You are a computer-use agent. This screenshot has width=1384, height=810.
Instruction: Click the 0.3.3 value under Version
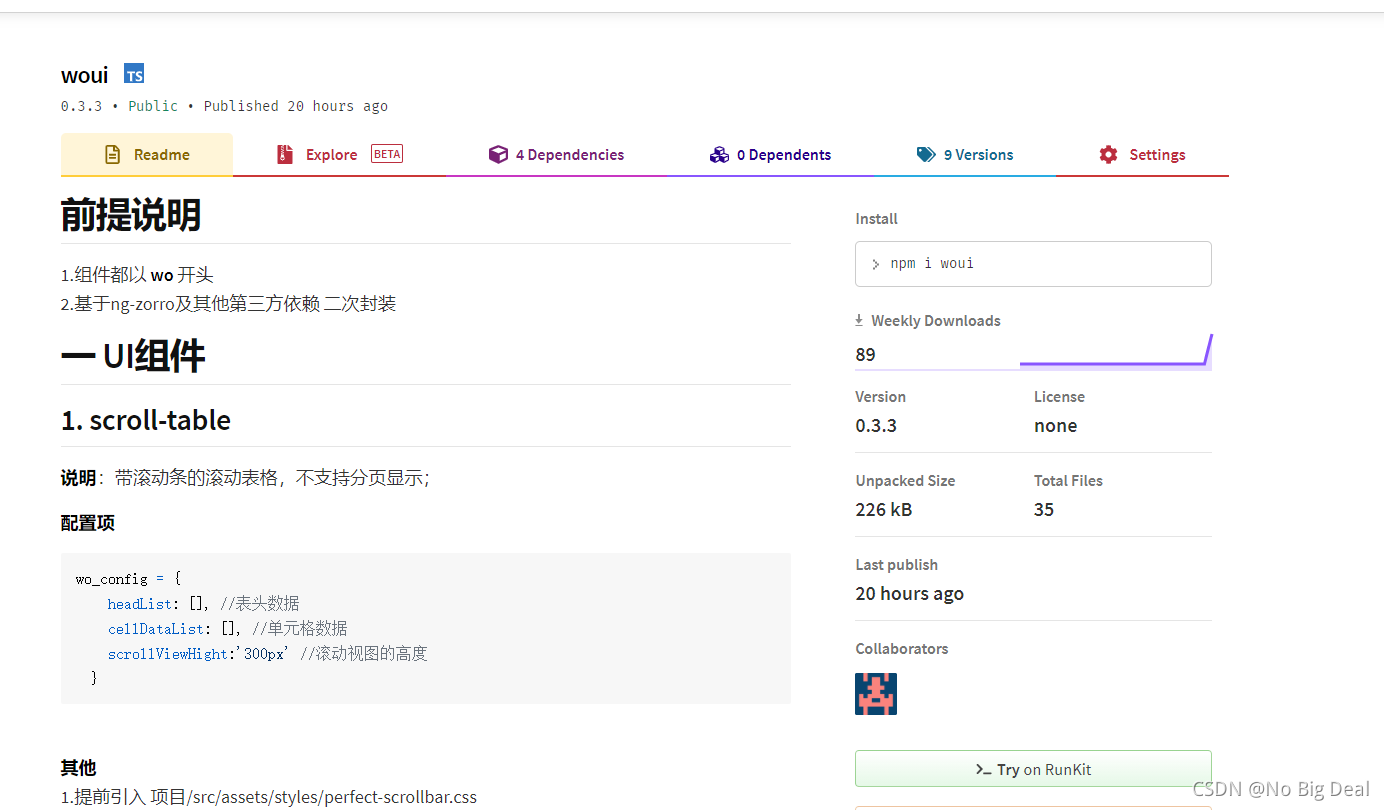pyautogui.click(x=876, y=425)
